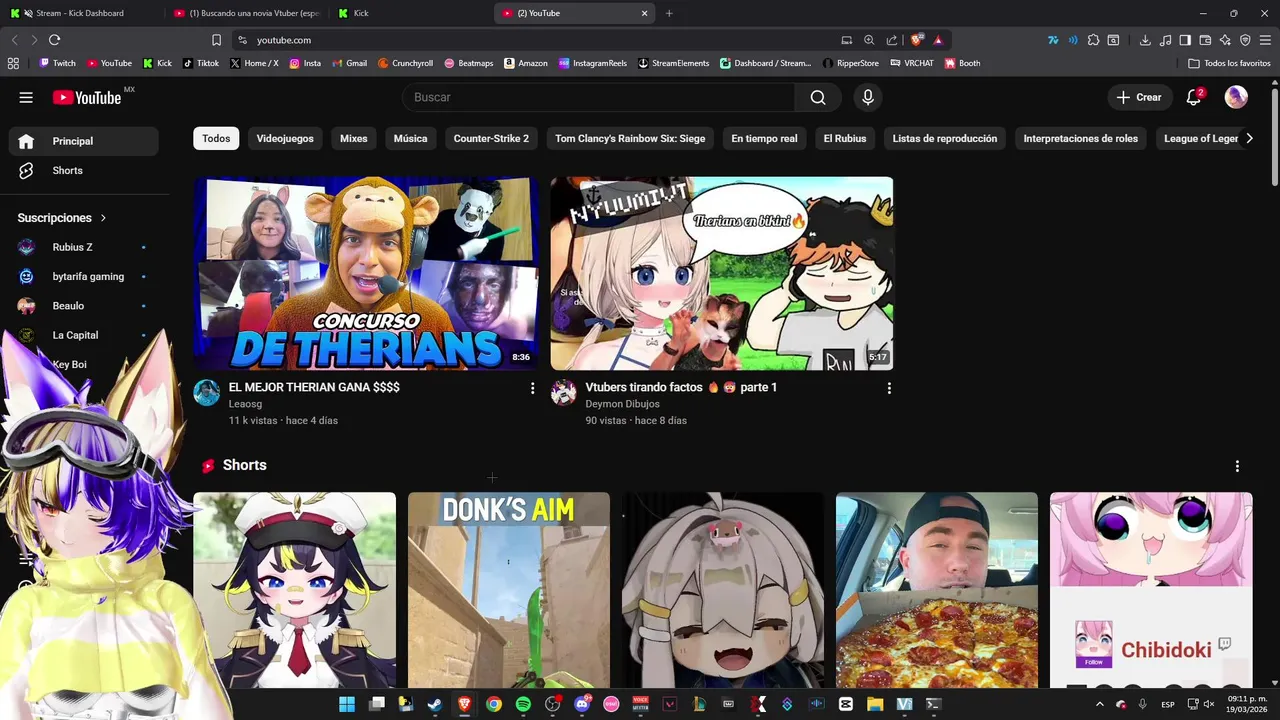Click the Brave Rewards triangle icon
The width and height of the screenshot is (1280, 720).
(938, 40)
